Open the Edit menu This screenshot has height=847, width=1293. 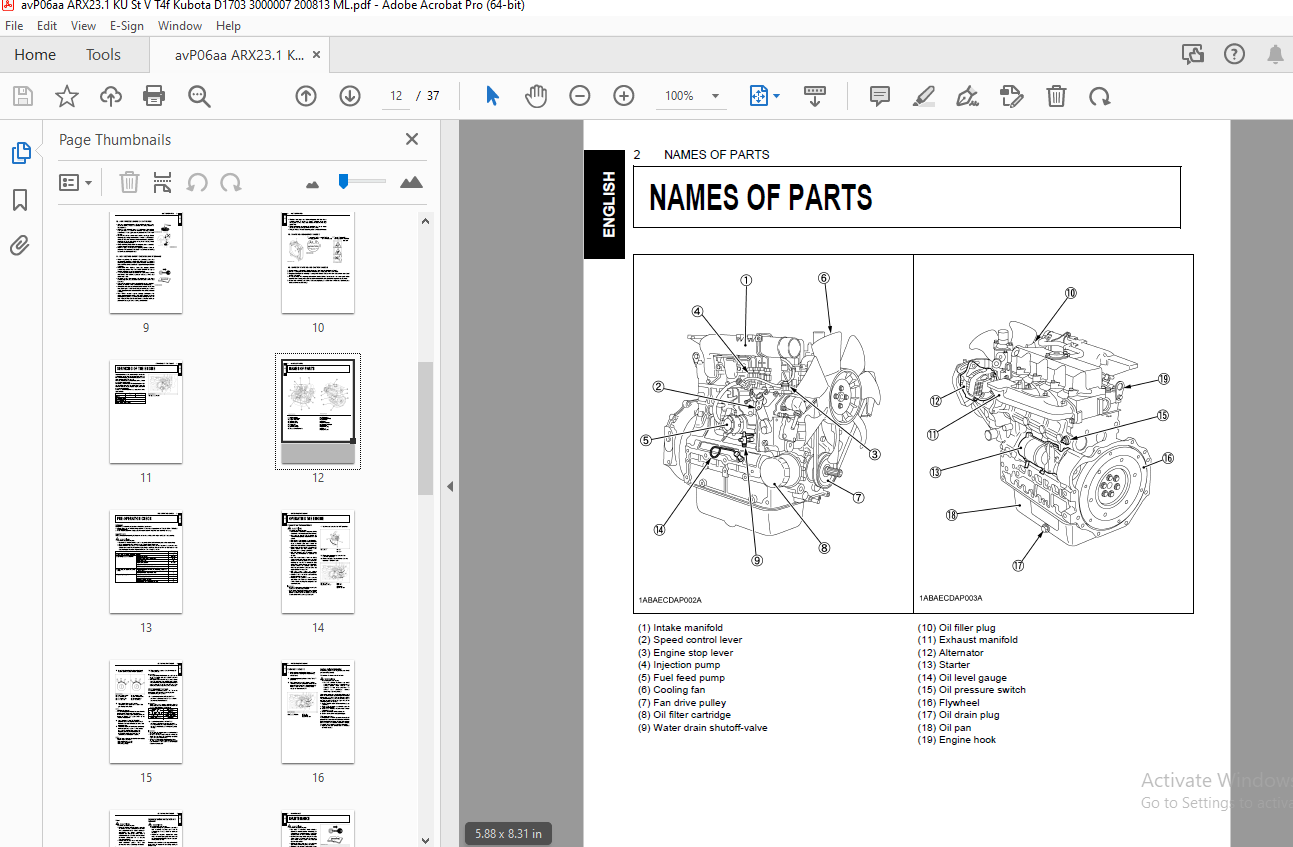coord(47,26)
